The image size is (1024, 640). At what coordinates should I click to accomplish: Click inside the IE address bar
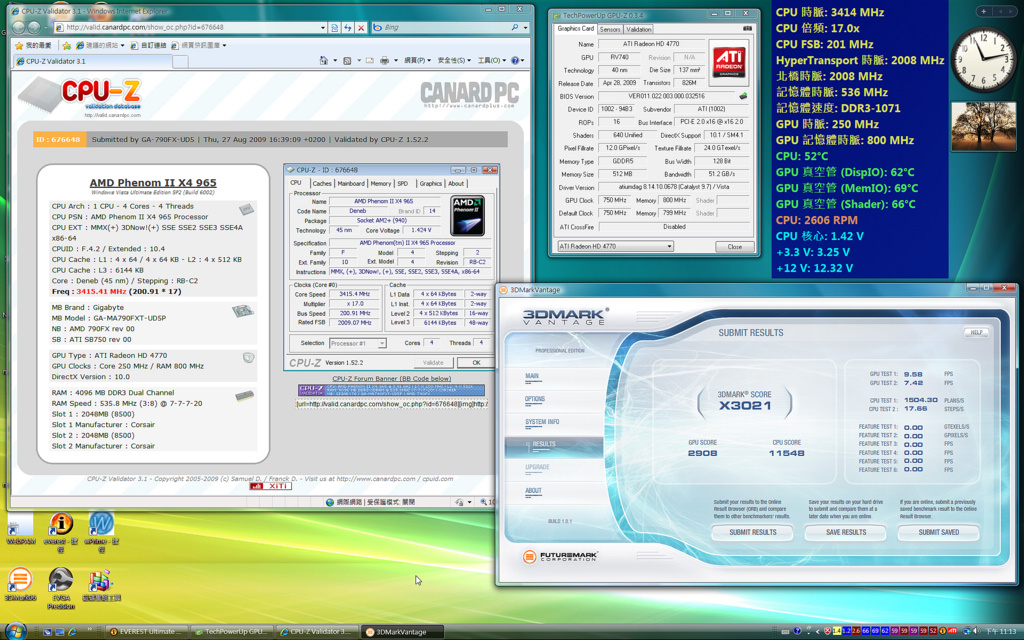click(189, 27)
